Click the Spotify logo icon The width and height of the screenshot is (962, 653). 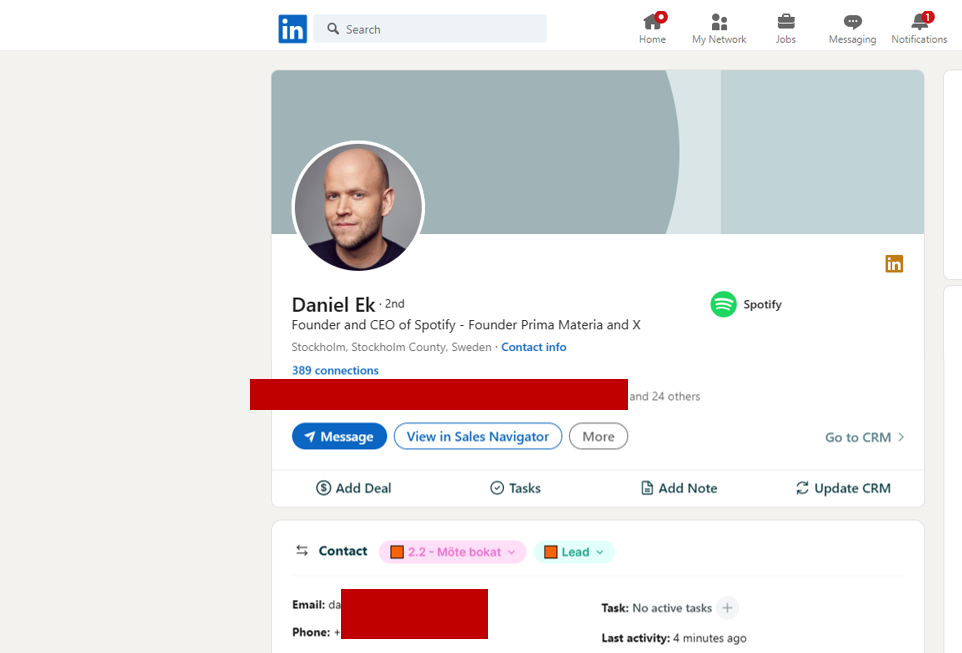tap(723, 304)
